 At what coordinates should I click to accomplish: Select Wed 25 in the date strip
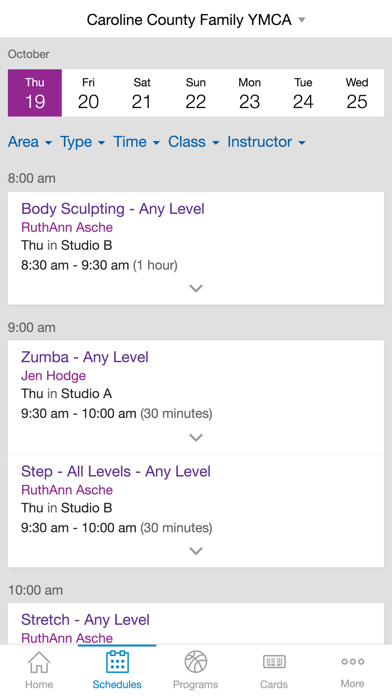click(357, 93)
